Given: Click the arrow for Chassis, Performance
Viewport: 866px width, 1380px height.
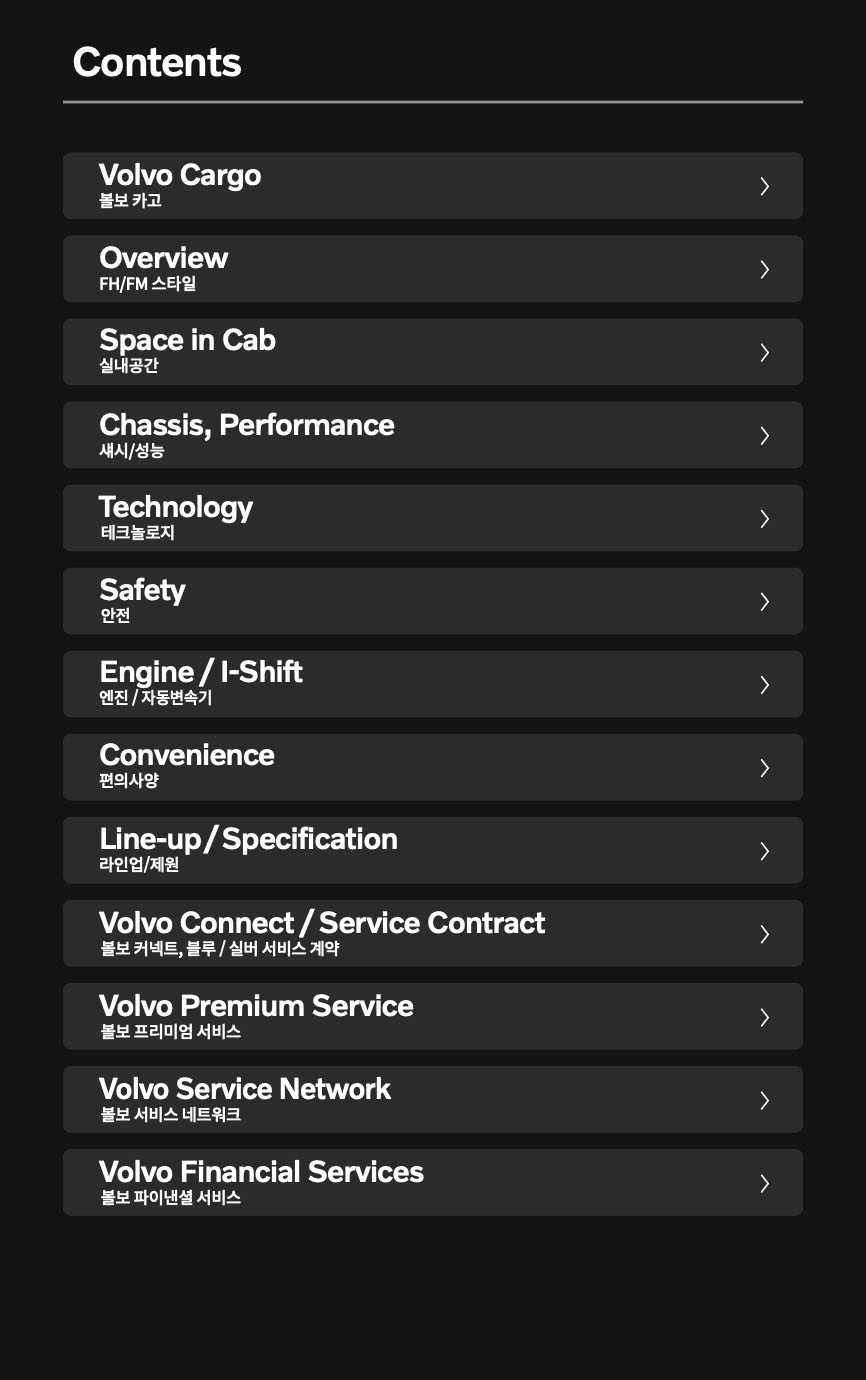Looking at the screenshot, I should click(764, 435).
